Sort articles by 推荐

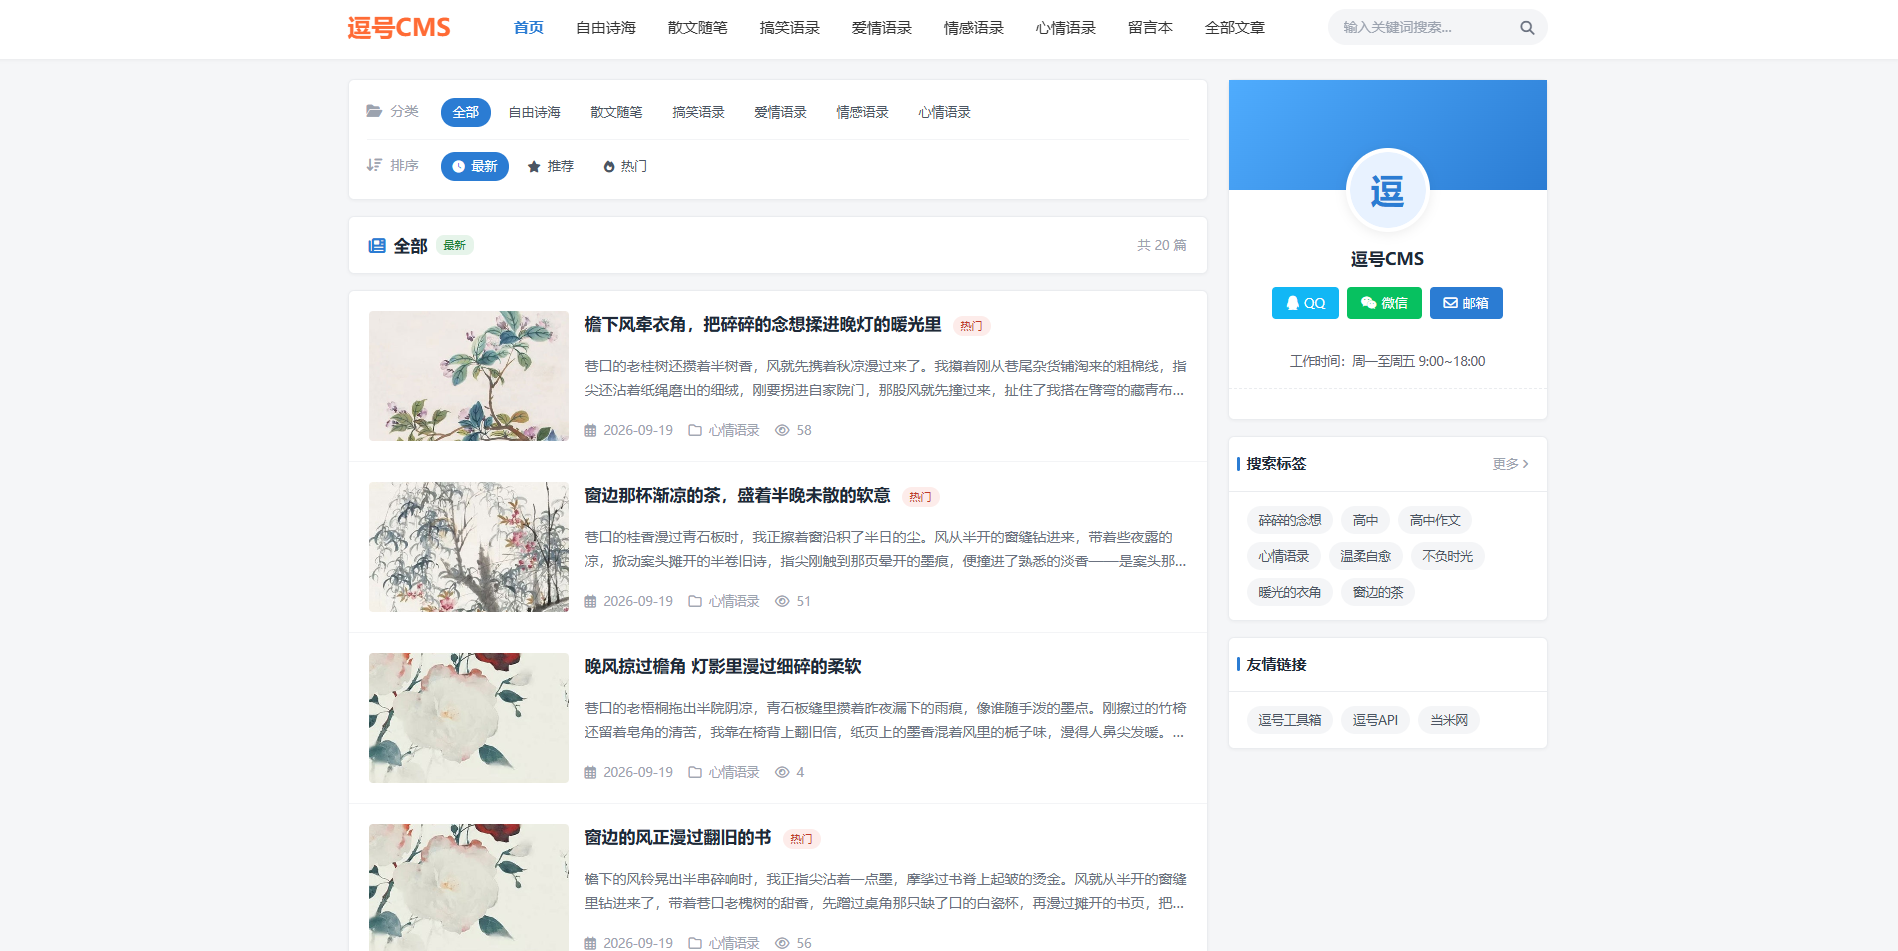click(551, 166)
